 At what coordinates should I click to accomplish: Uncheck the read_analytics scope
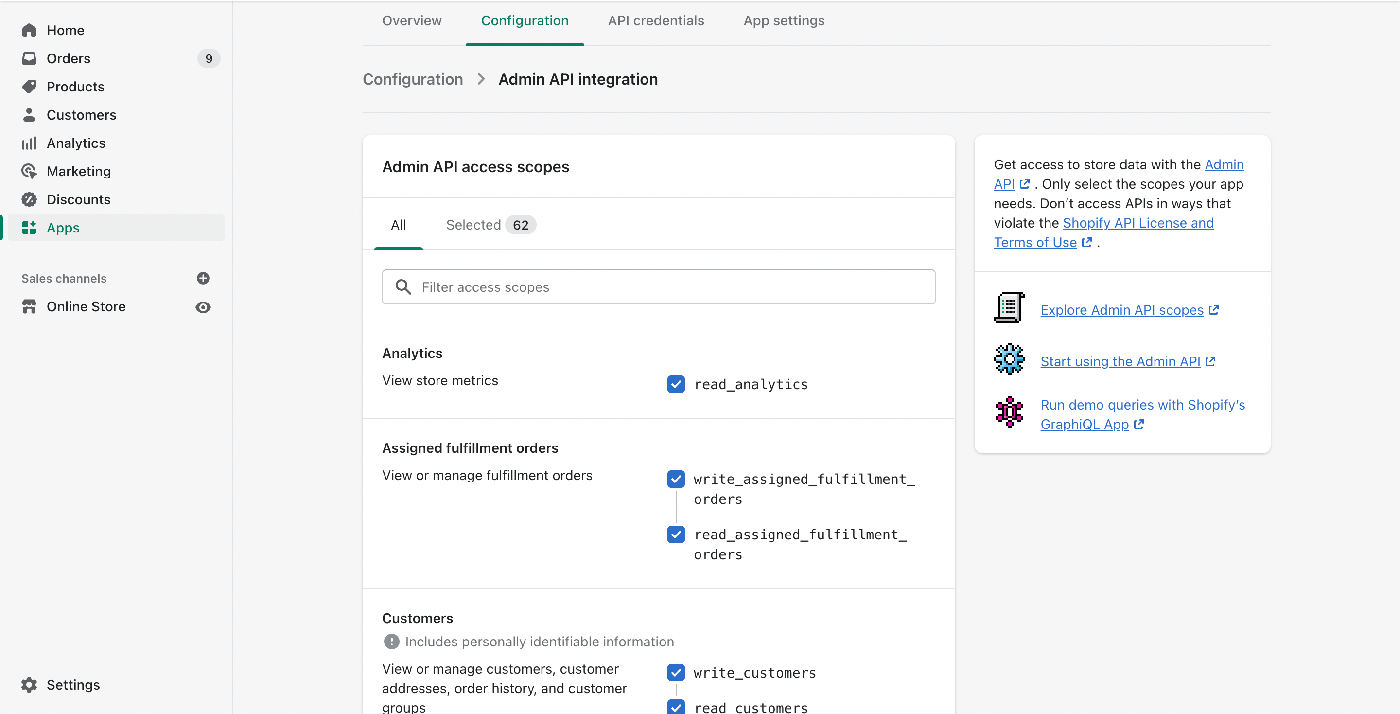pyautogui.click(x=676, y=384)
